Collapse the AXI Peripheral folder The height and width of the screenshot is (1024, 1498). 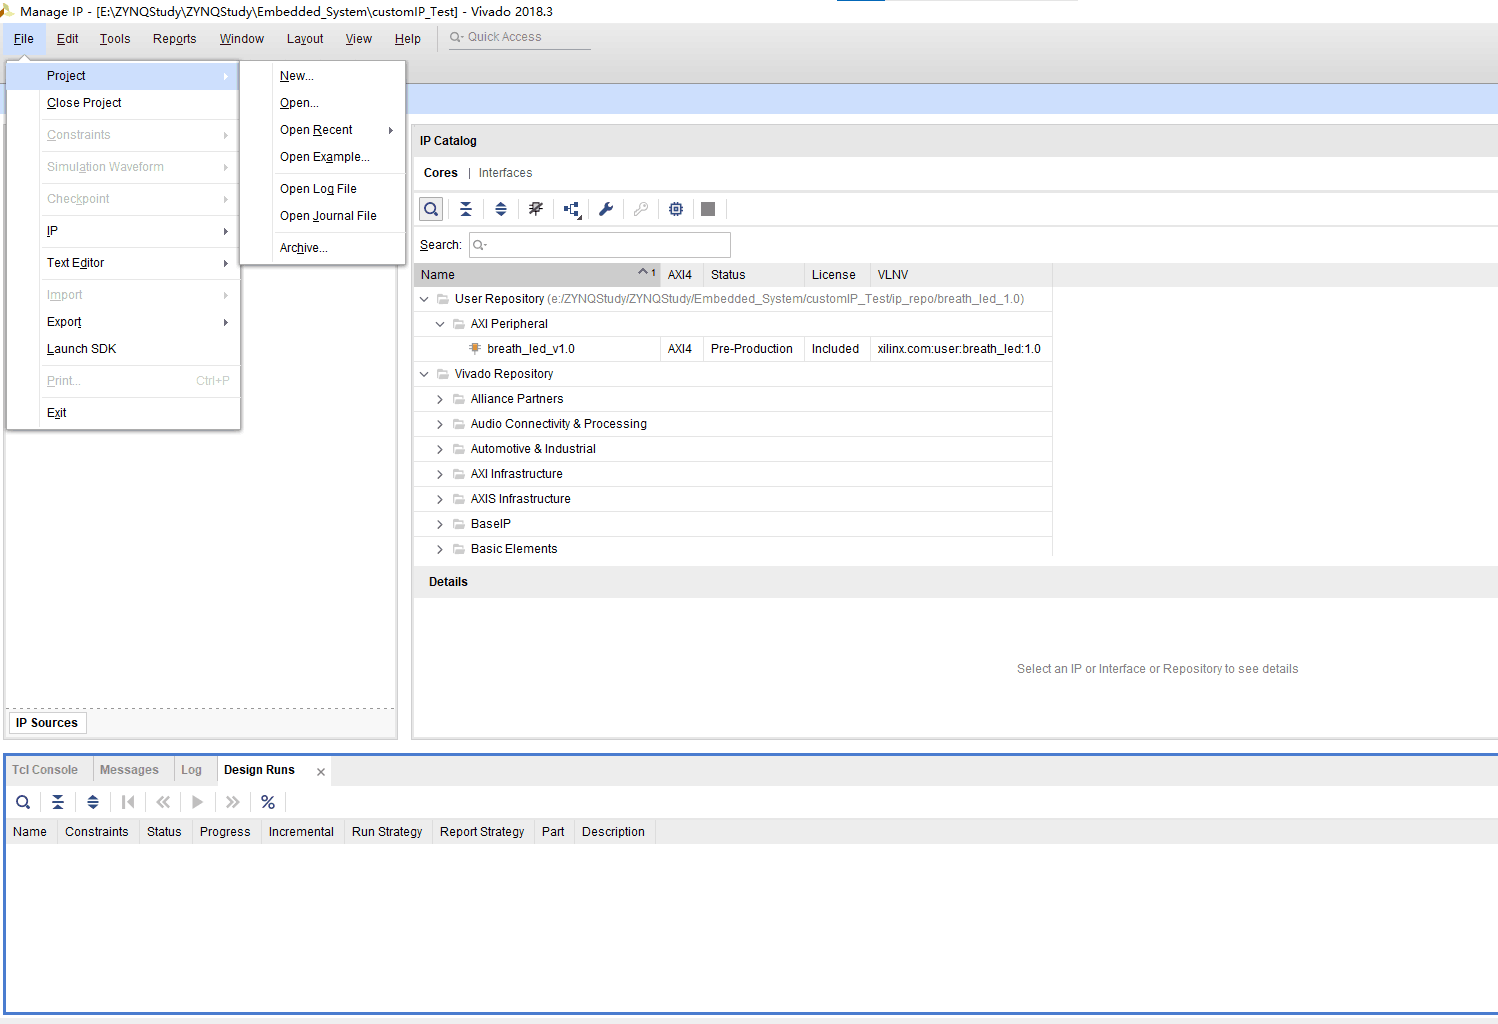click(x=440, y=324)
